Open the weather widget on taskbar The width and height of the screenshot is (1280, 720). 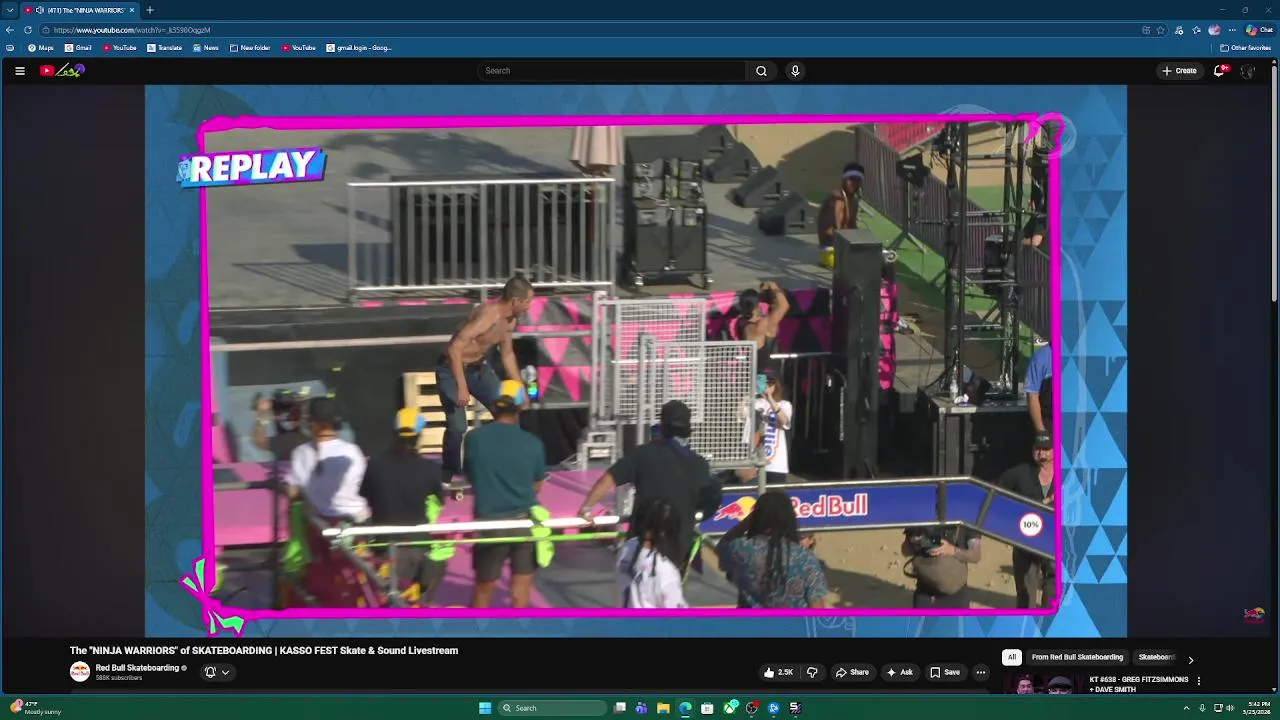click(36, 708)
